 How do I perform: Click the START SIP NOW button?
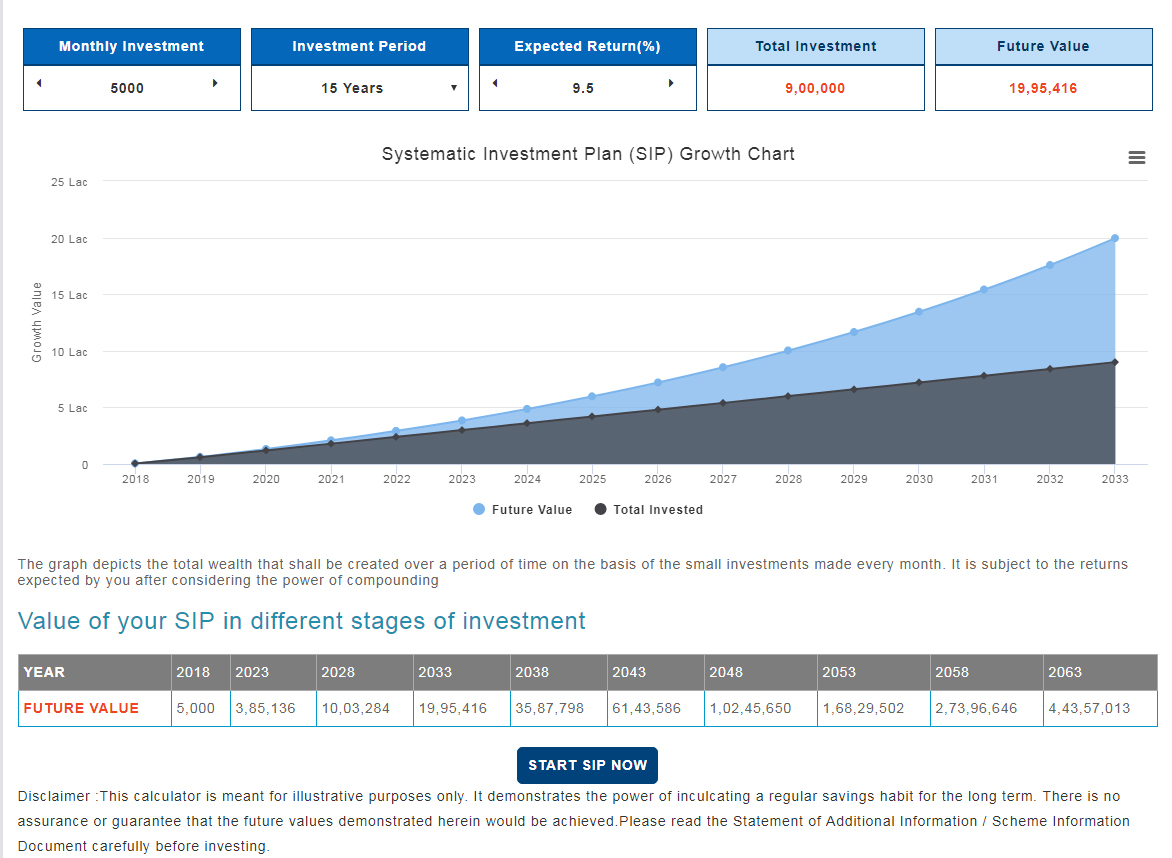(587, 765)
